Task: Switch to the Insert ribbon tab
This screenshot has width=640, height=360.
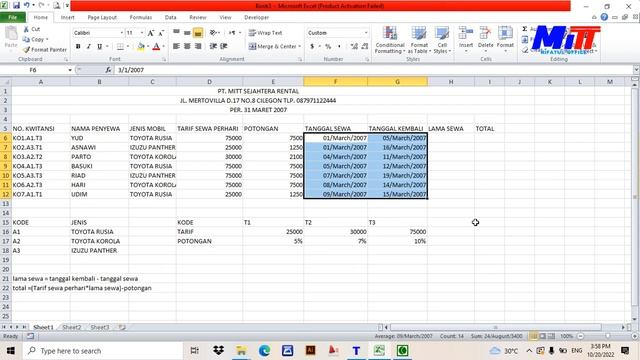Action: [x=67, y=17]
